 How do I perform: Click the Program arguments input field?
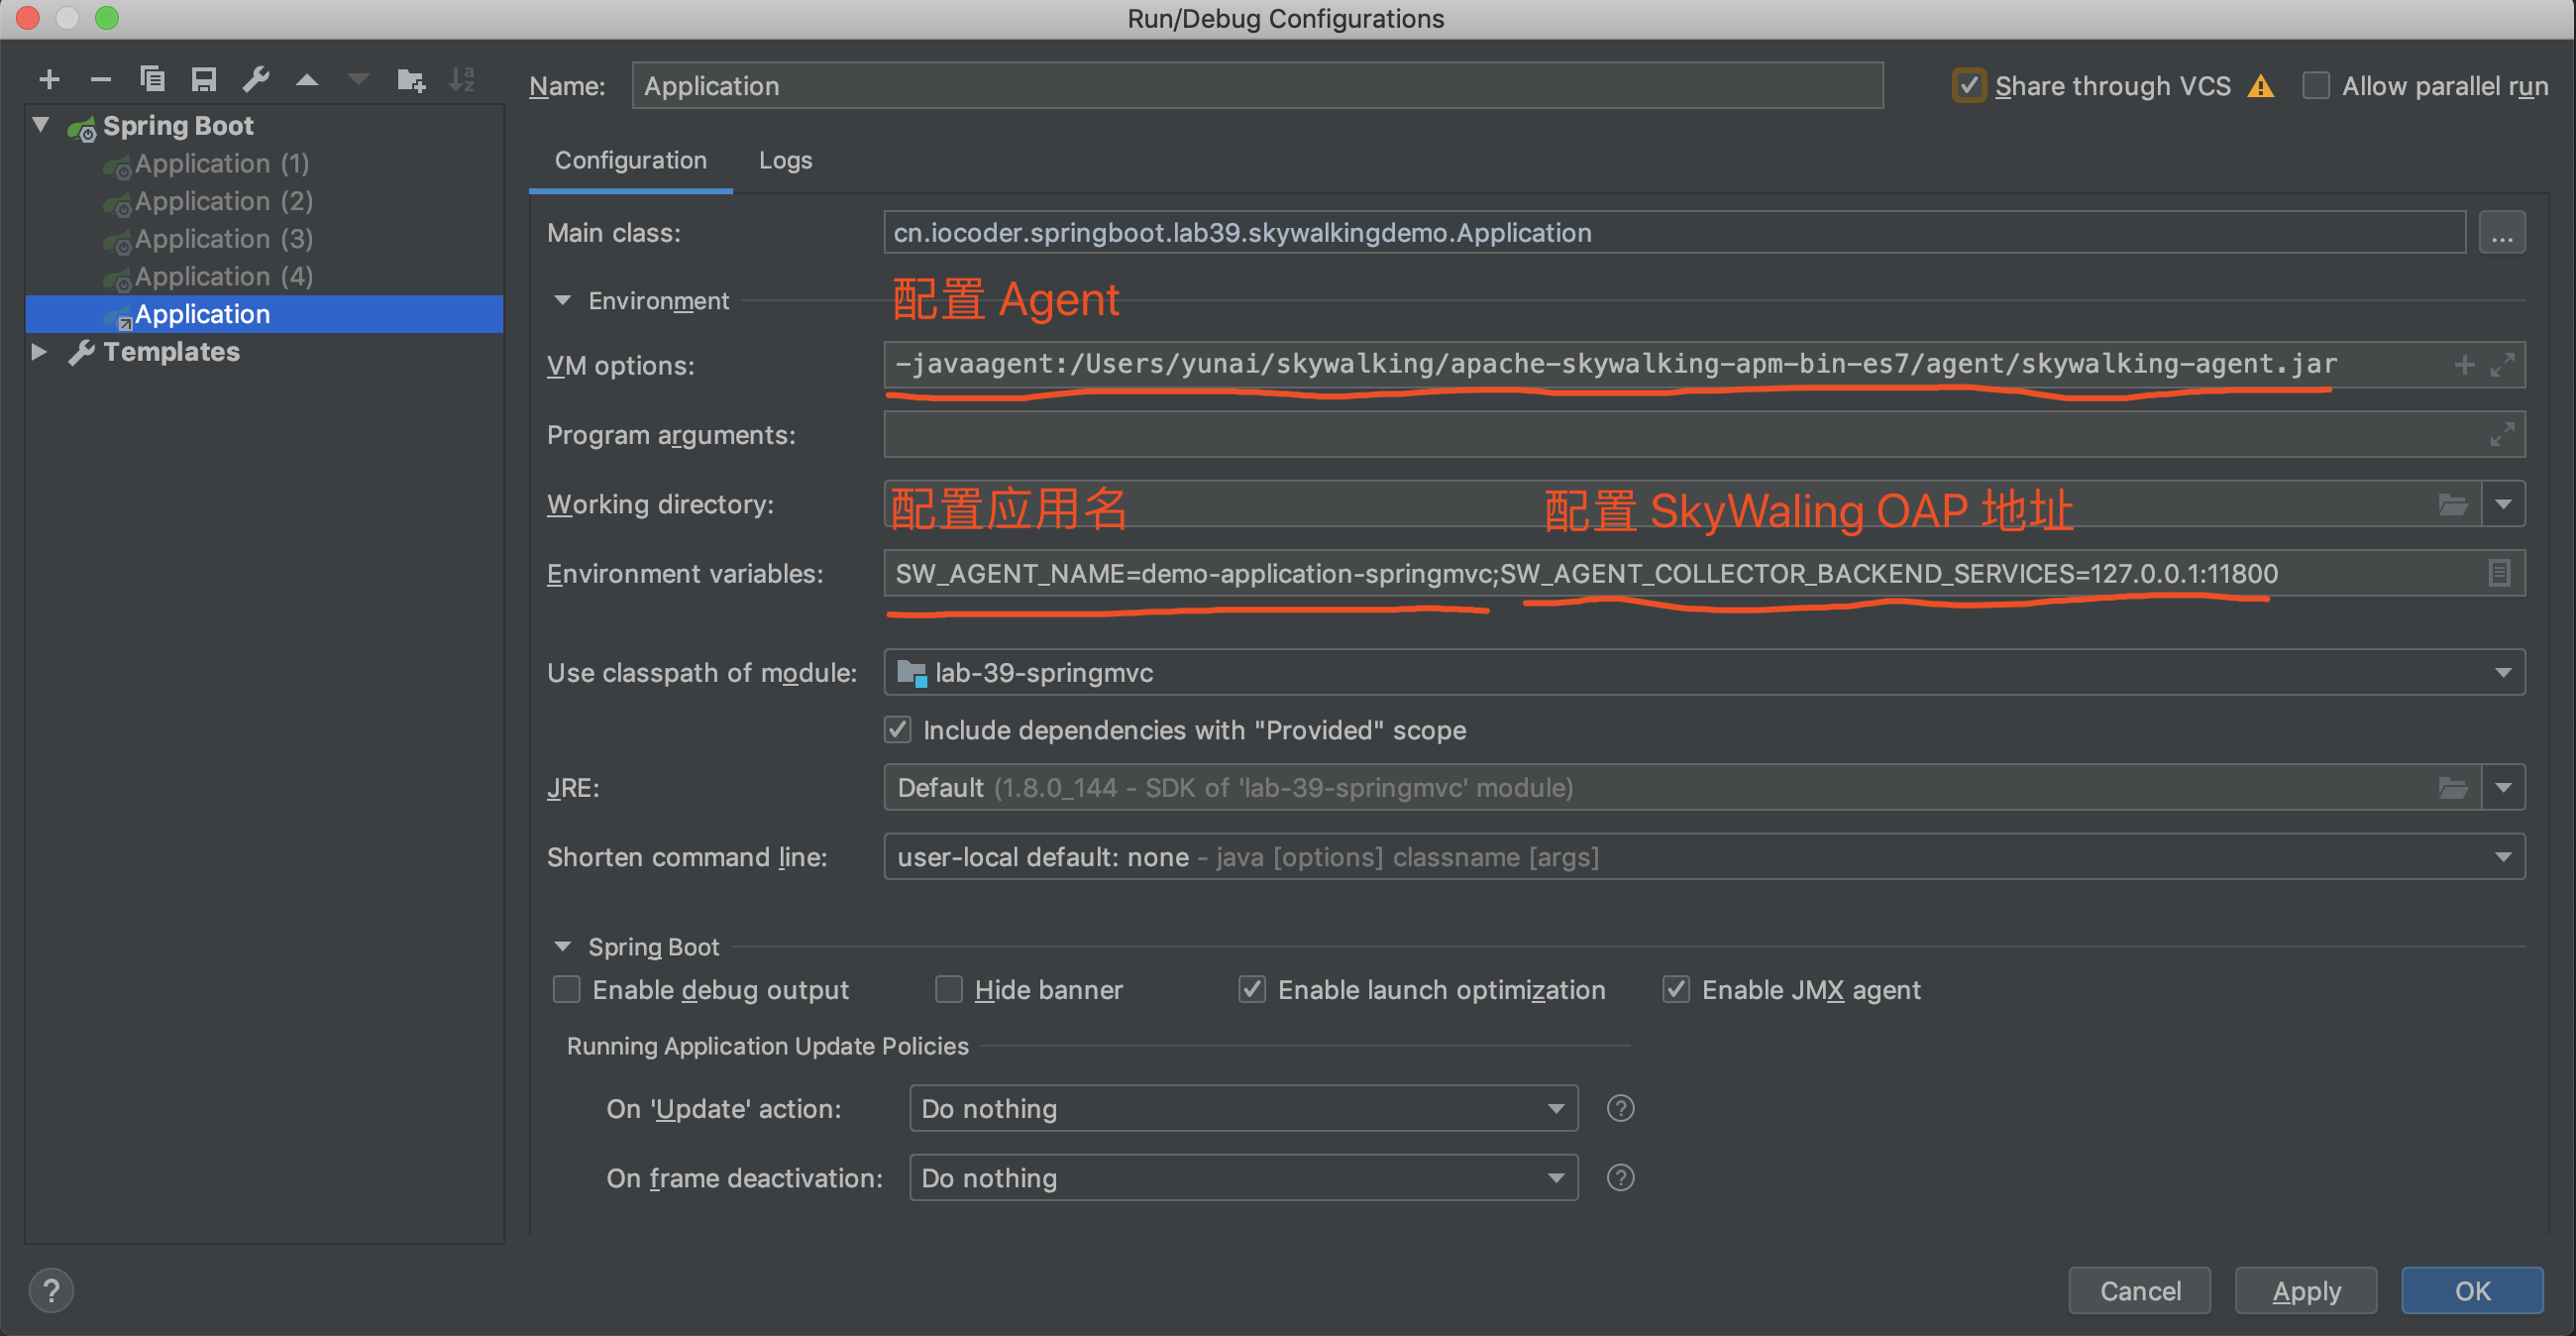(1600, 434)
